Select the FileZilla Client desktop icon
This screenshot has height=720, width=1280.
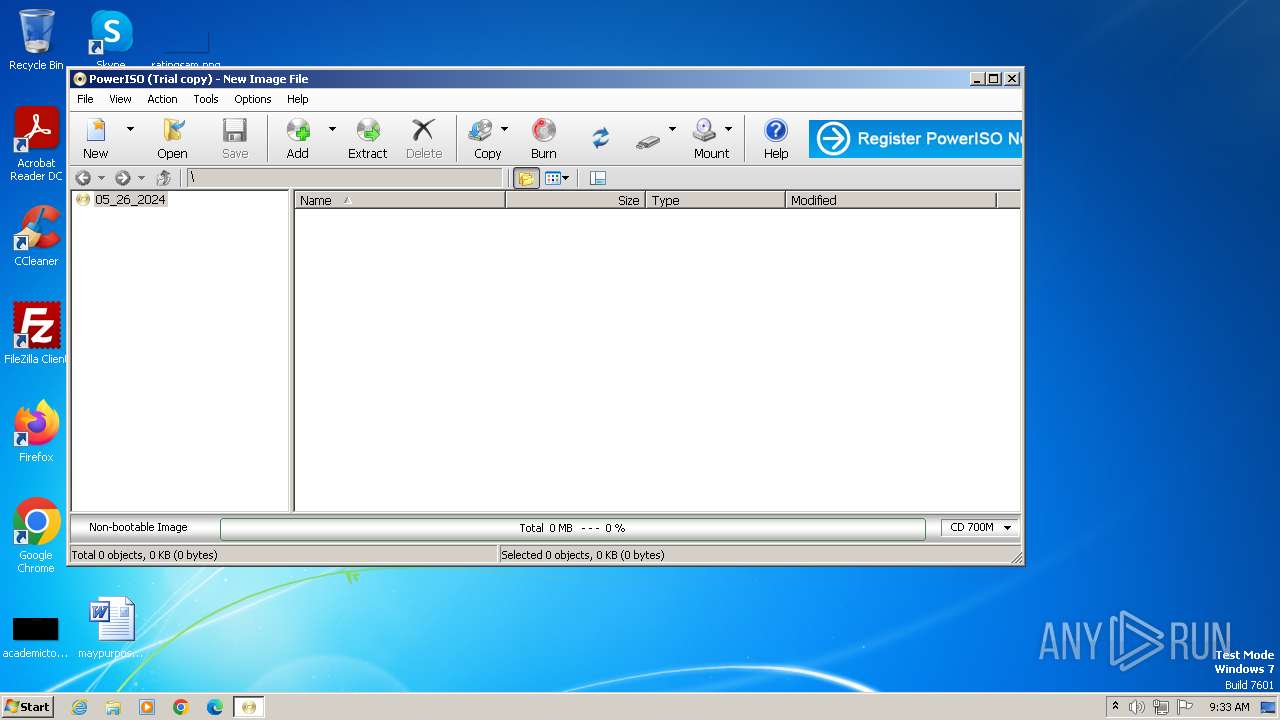pos(36,334)
